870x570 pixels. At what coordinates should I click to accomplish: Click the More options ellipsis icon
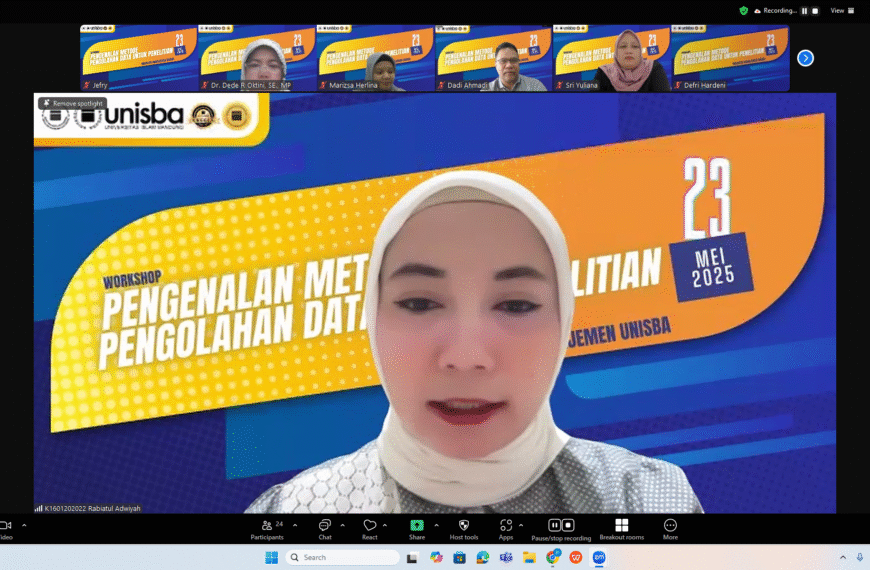670,526
